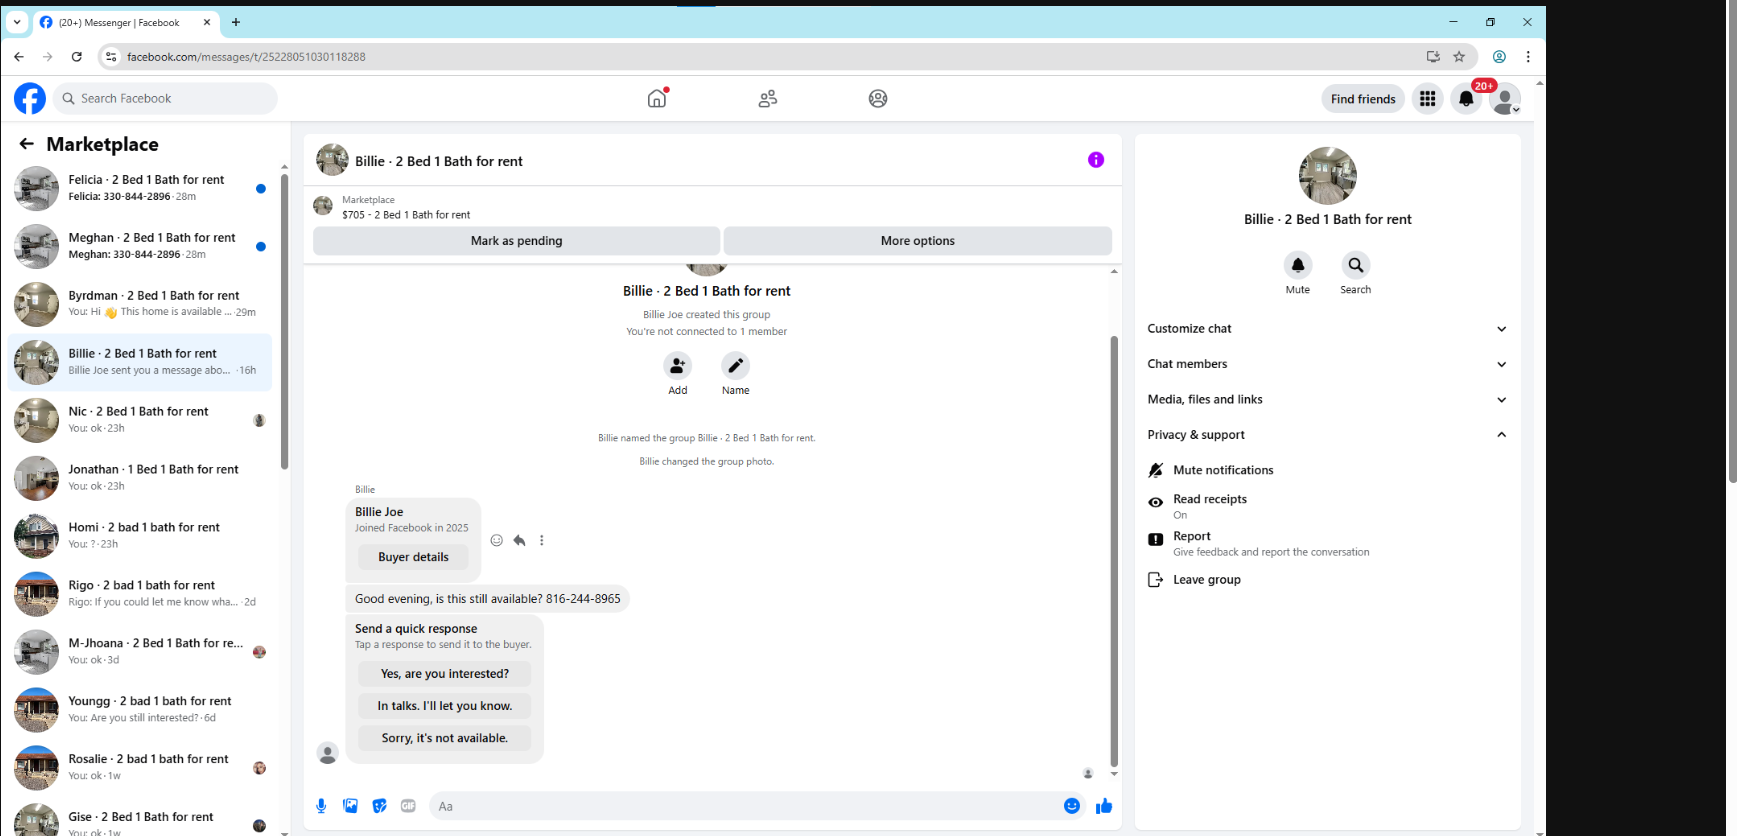Open Buyer details
Image resolution: width=1737 pixels, height=836 pixels.
(413, 557)
